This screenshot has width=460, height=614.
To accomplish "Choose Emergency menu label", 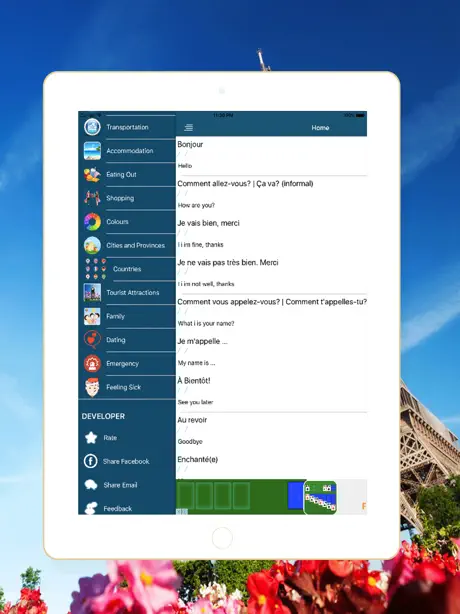I will click(123, 364).
